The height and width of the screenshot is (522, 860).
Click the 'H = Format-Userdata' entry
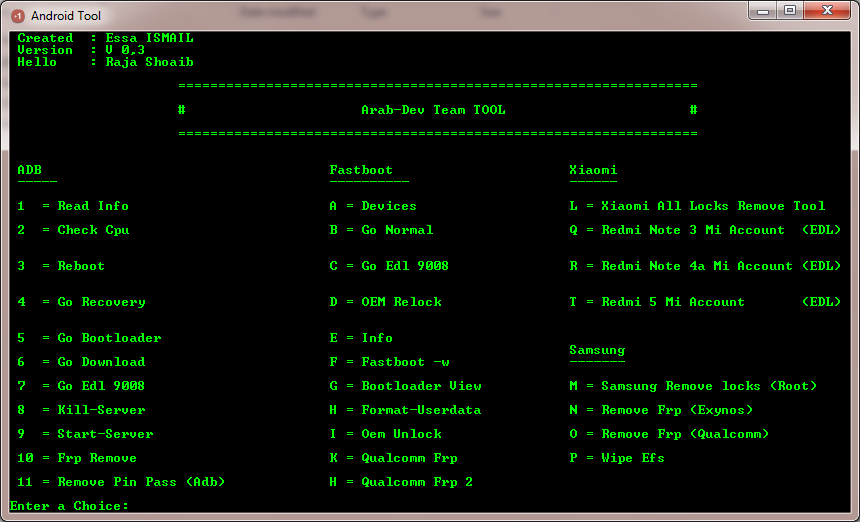click(x=405, y=410)
